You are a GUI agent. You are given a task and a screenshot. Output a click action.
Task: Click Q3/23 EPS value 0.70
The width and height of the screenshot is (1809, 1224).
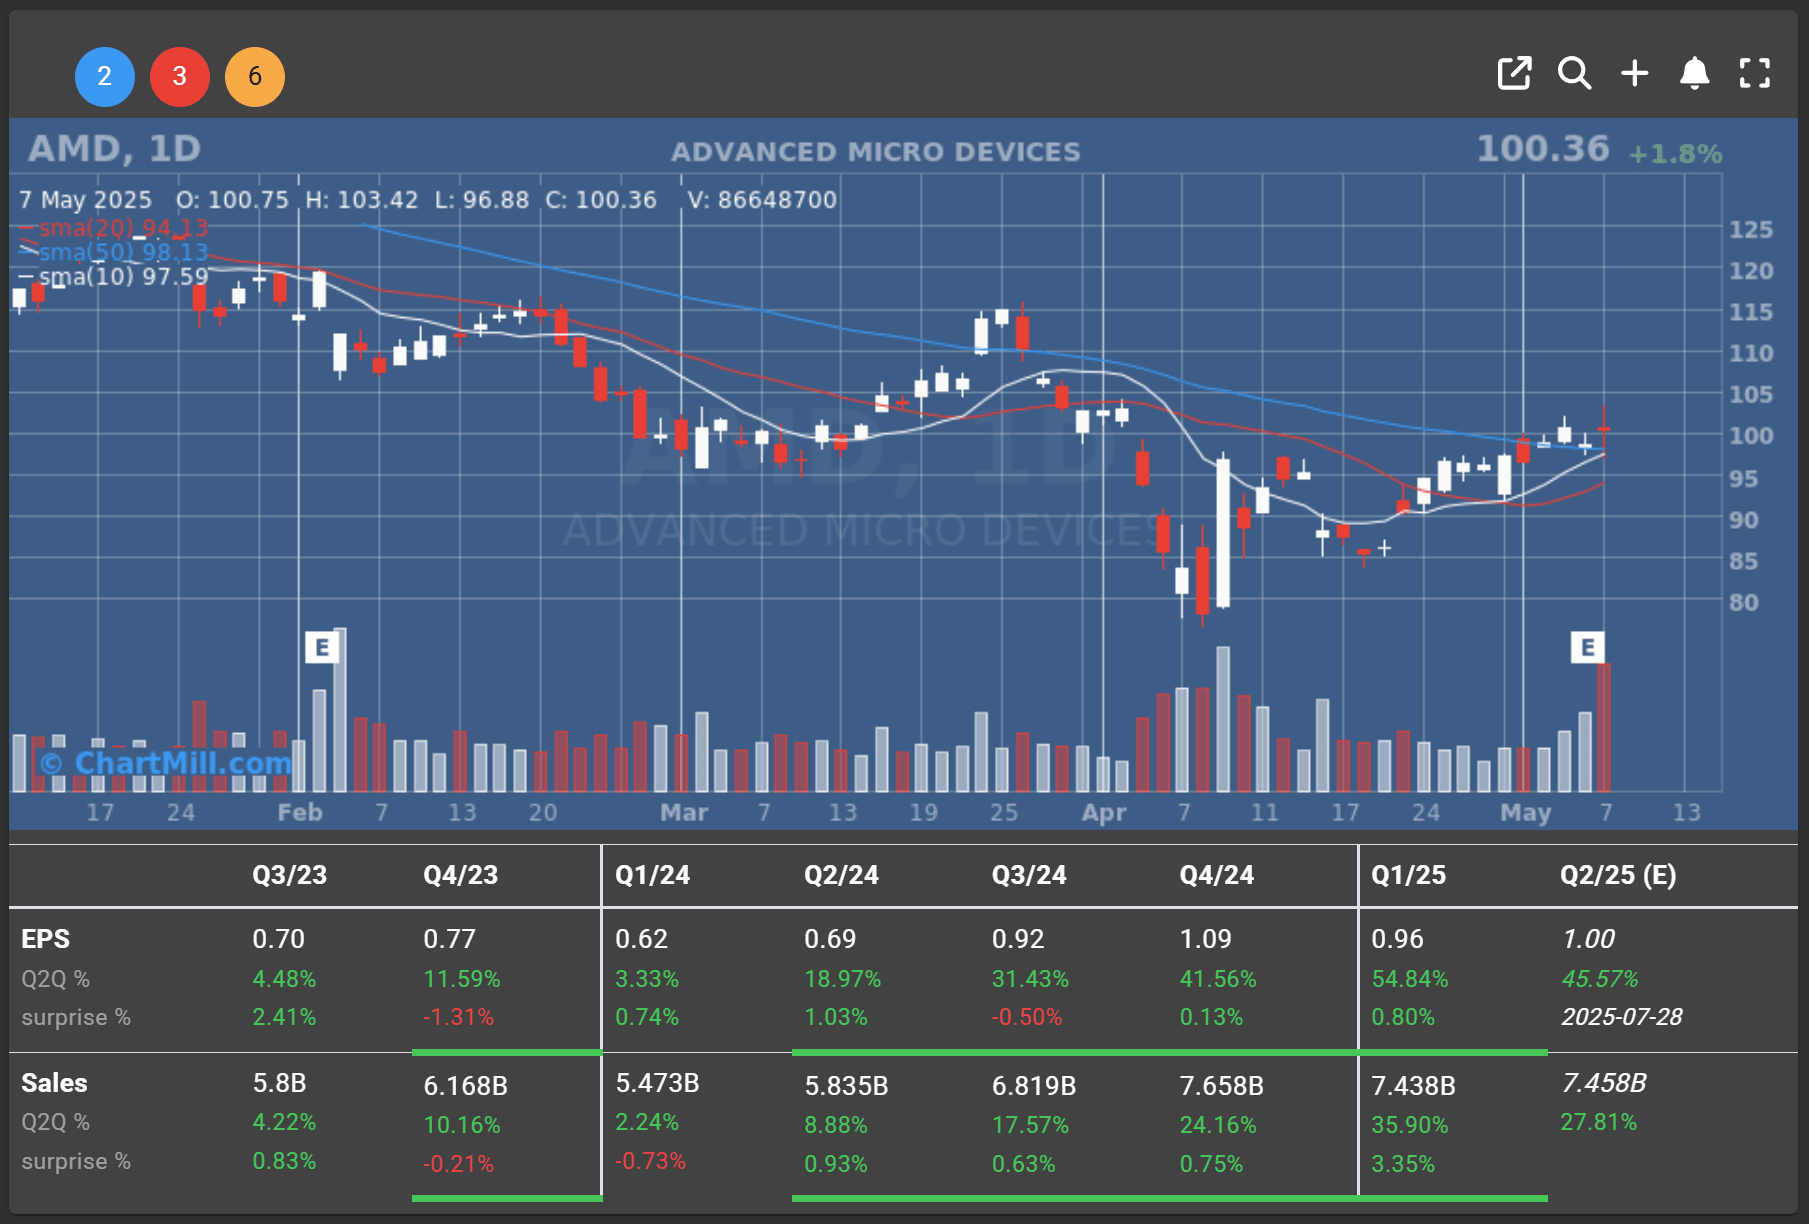279,939
